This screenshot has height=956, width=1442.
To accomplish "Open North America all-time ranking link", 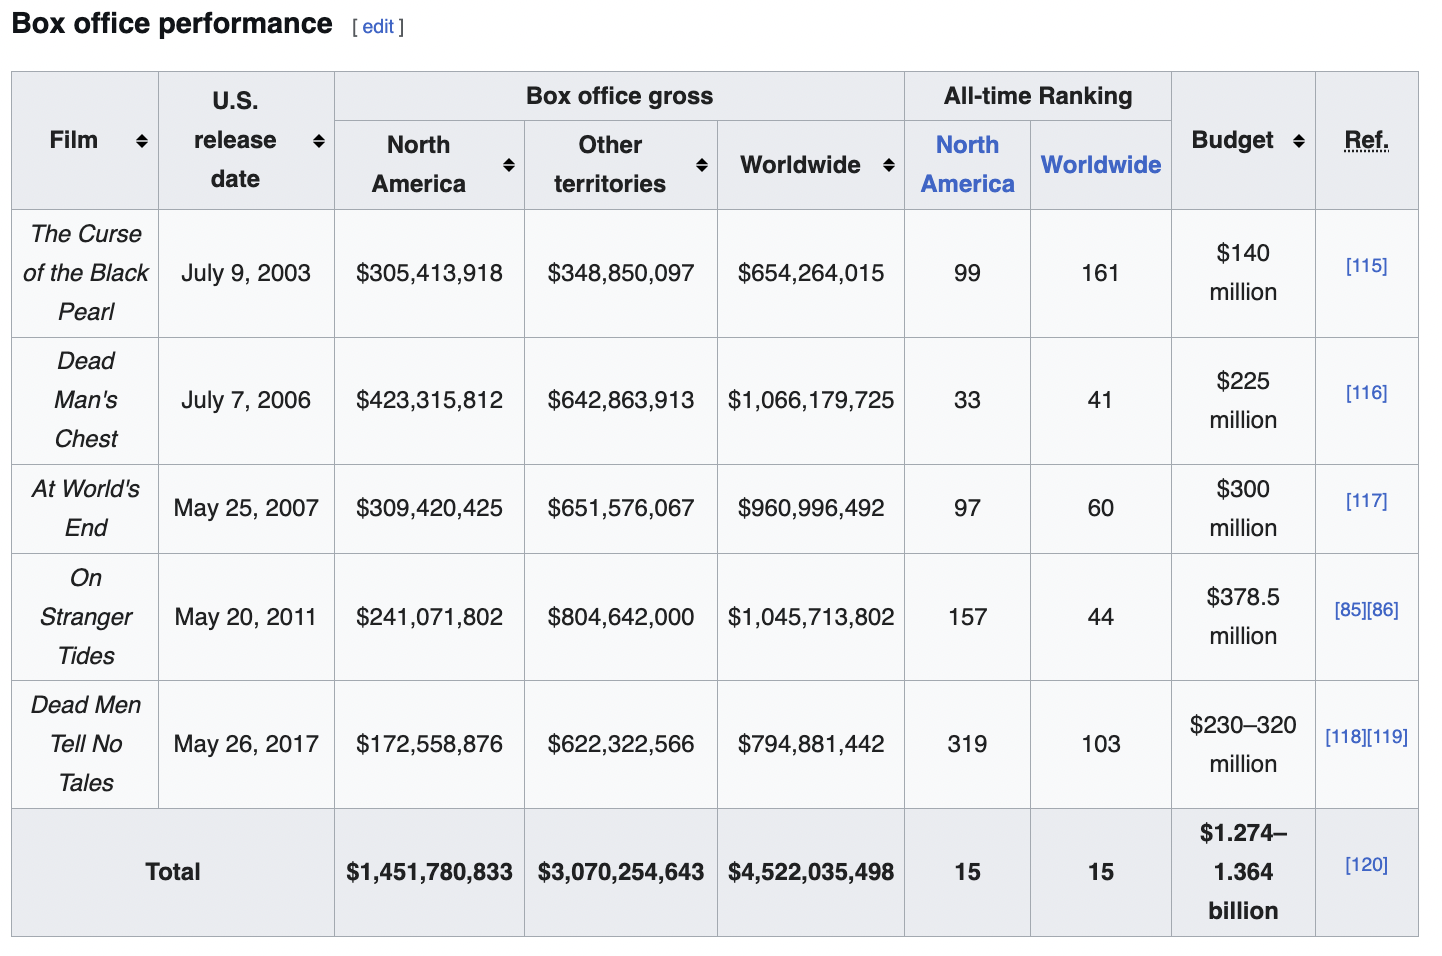I will point(967,164).
